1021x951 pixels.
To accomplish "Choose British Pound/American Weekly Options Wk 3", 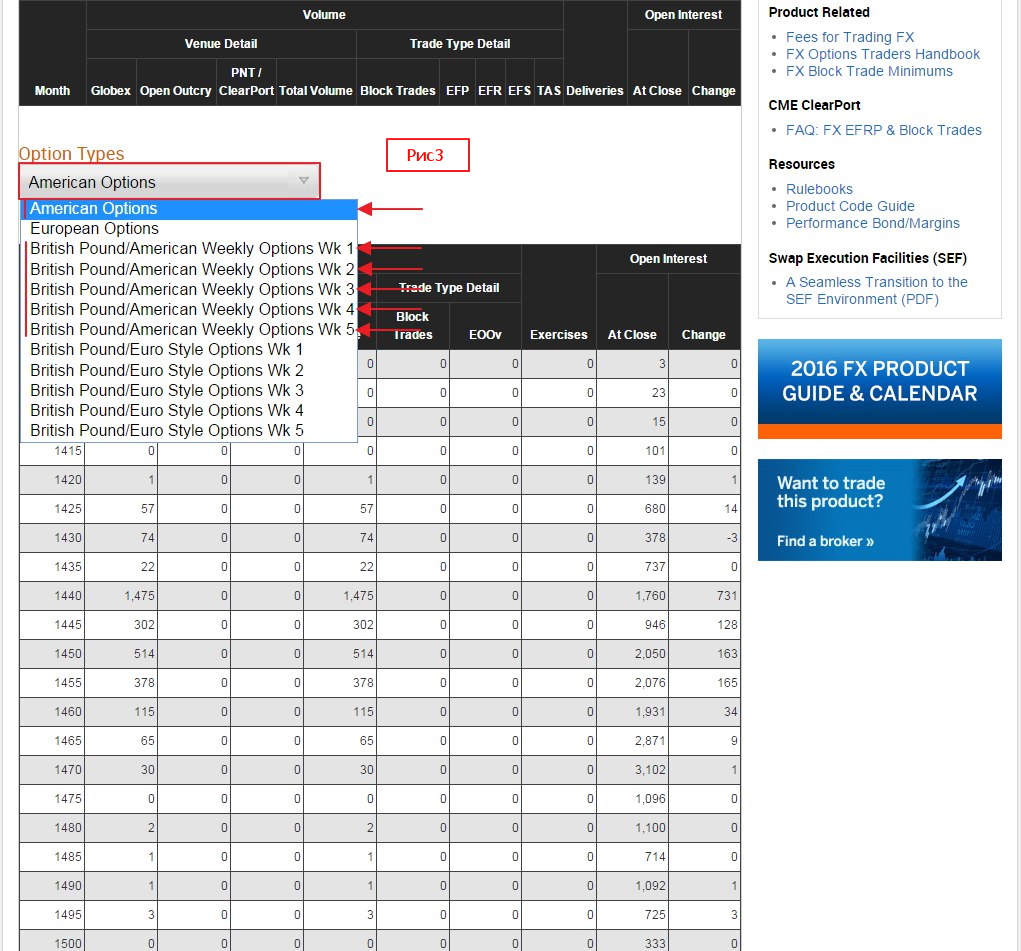I will [189, 289].
